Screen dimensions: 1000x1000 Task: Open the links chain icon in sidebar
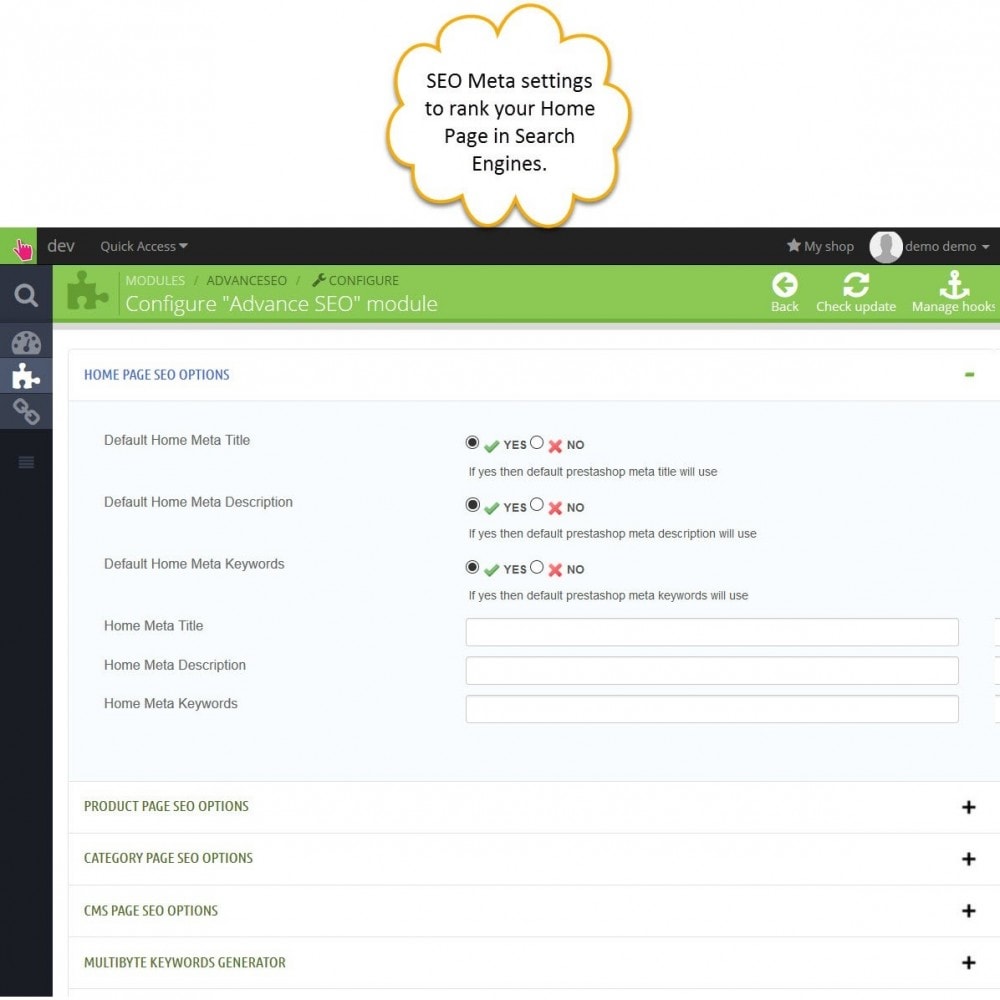pos(25,411)
